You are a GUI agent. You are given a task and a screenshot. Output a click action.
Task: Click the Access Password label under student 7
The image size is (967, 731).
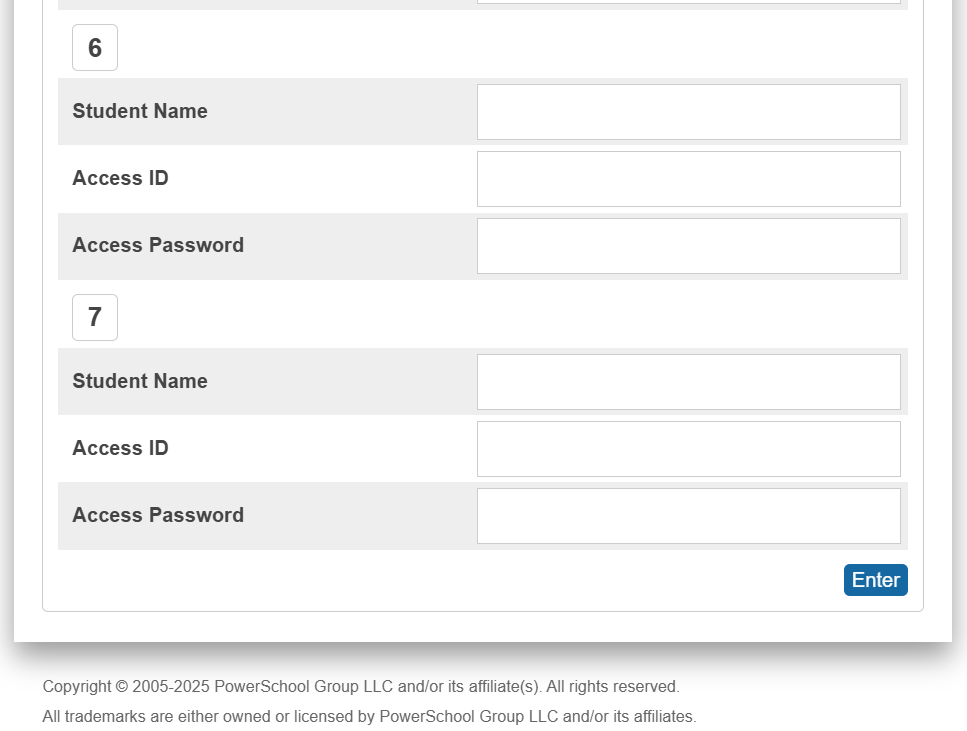158,516
